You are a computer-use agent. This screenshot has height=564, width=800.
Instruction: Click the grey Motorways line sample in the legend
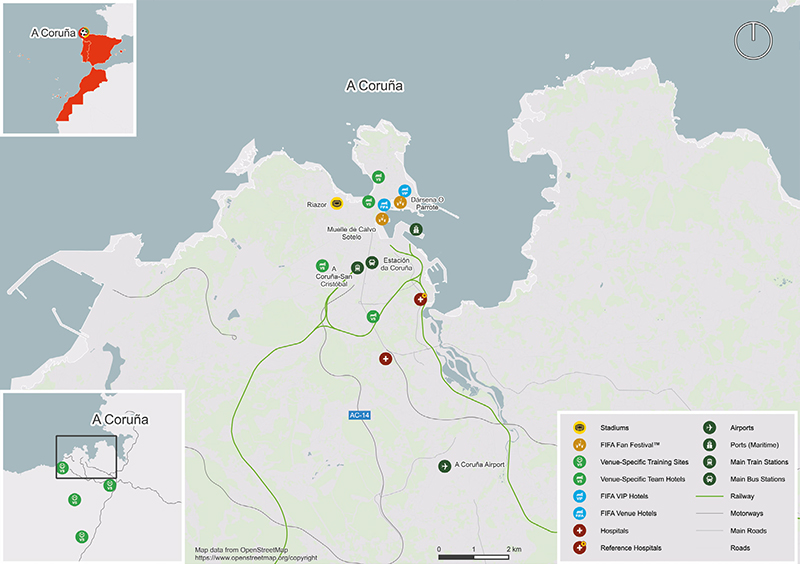(x=709, y=513)
